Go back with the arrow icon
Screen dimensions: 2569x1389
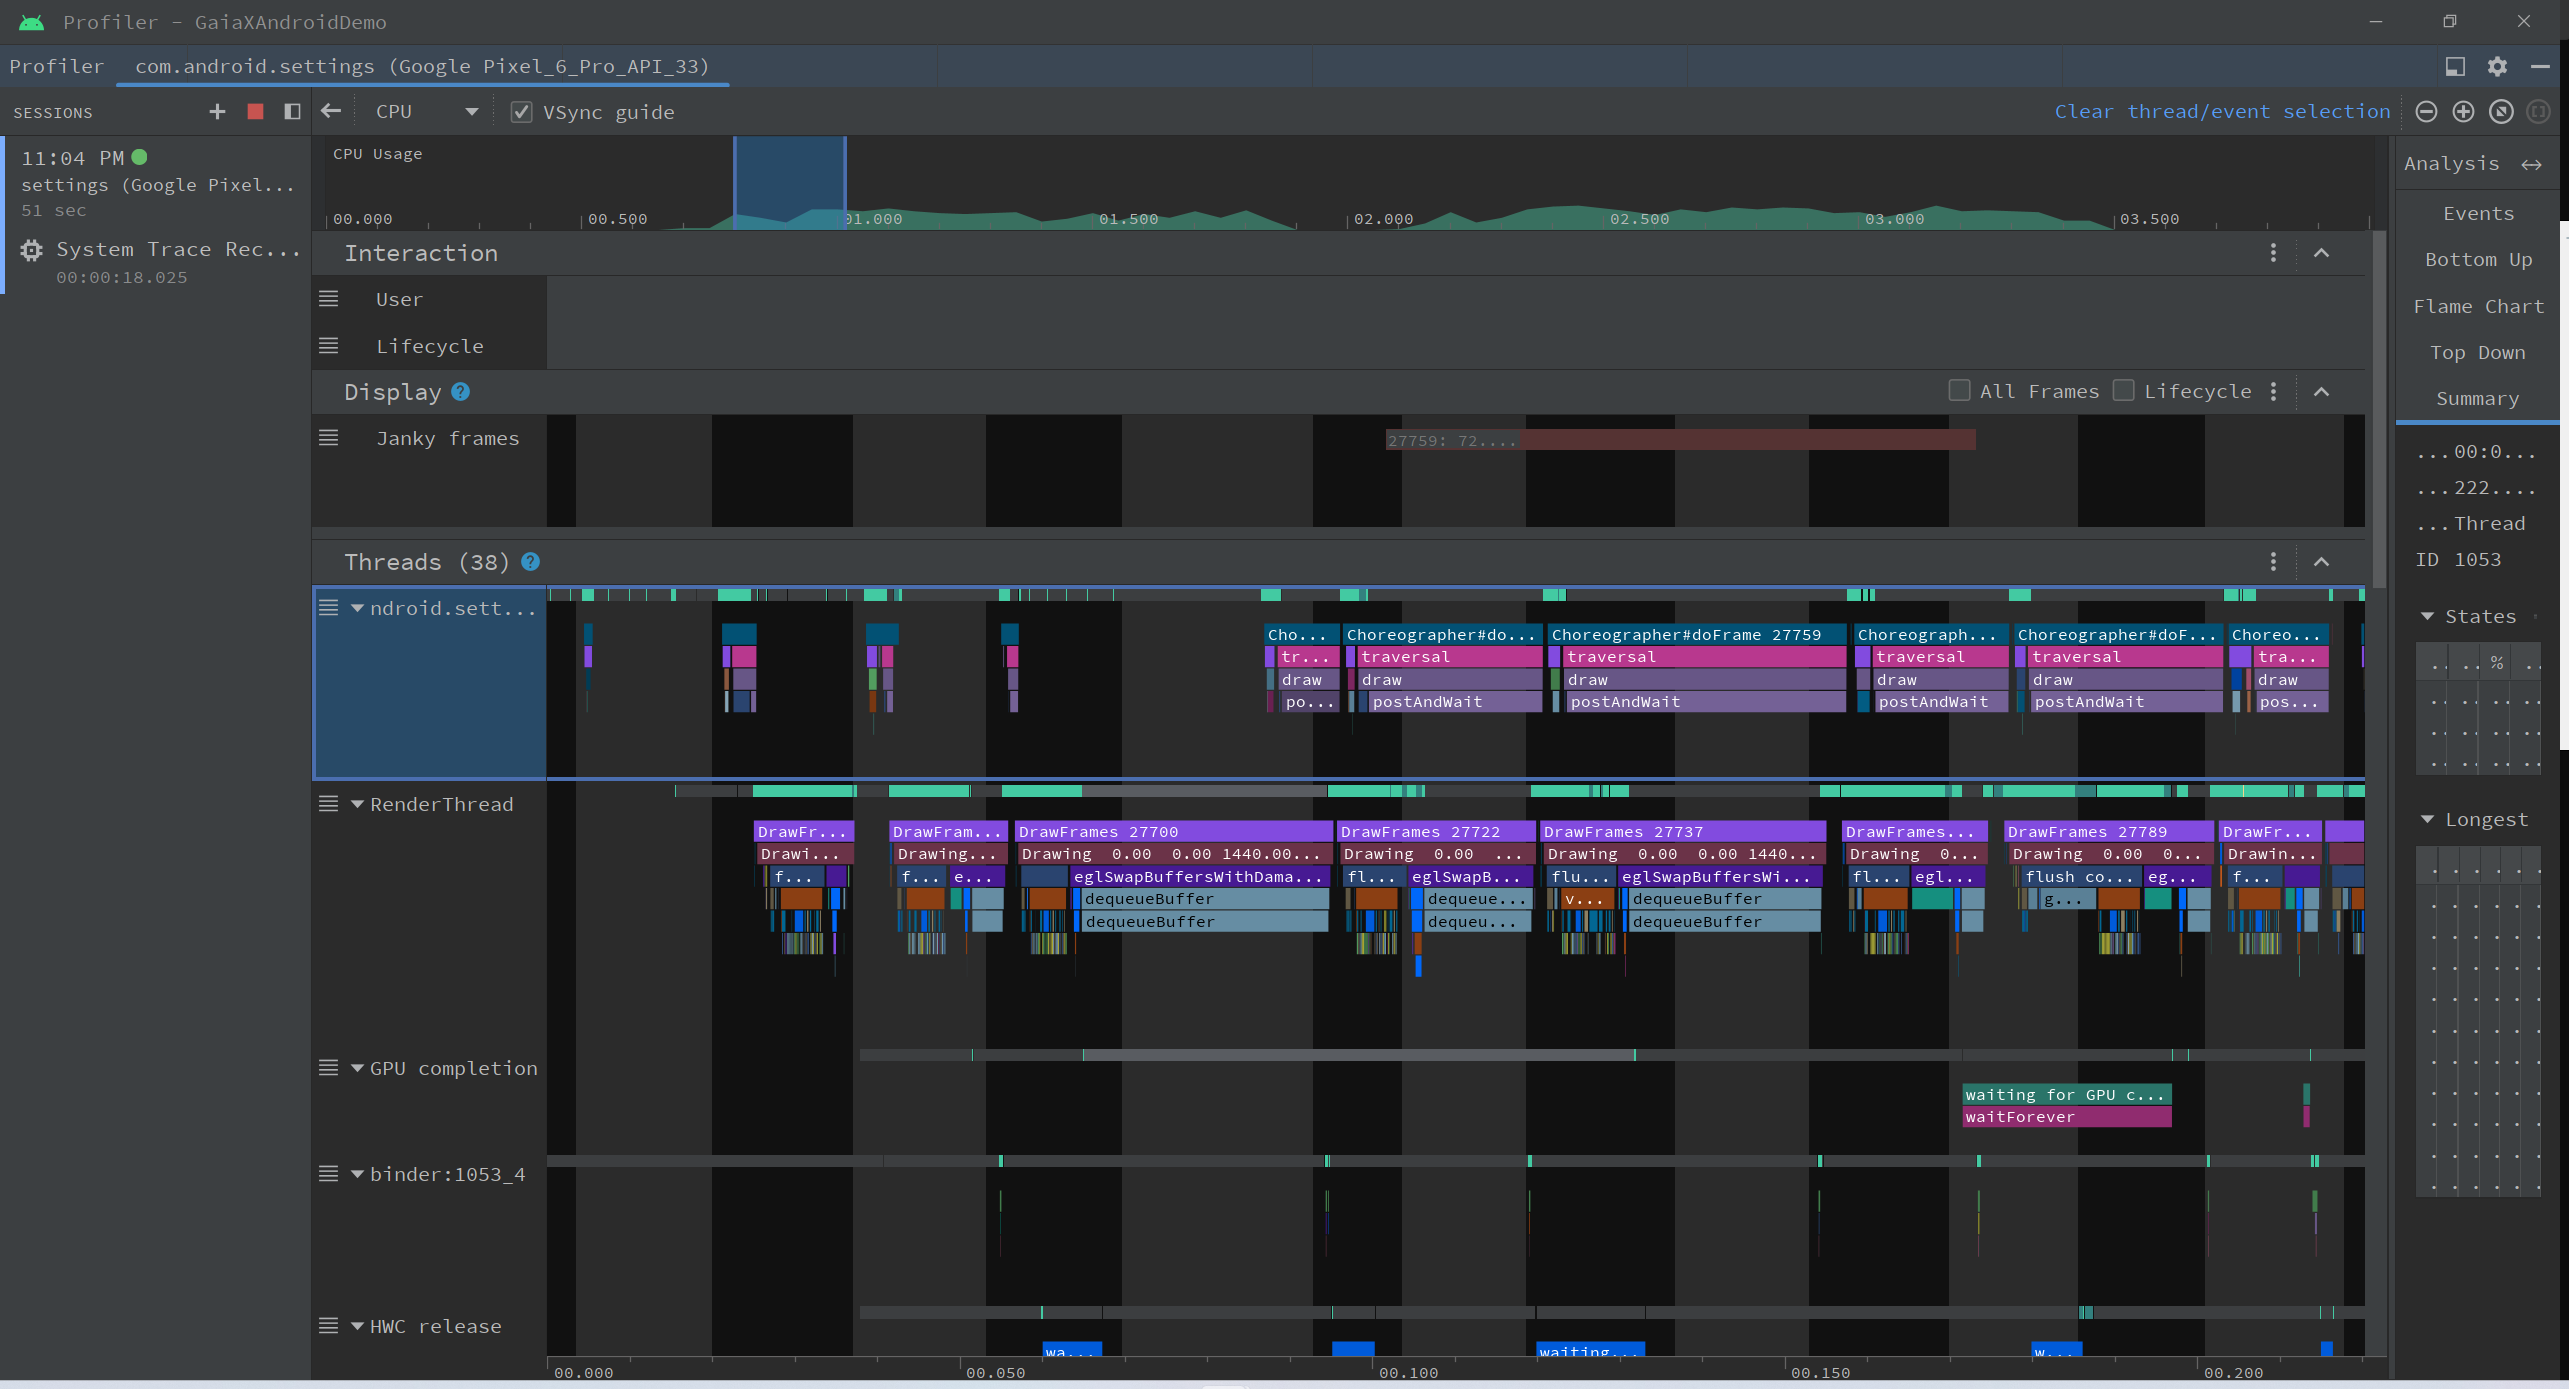(331, 111)
